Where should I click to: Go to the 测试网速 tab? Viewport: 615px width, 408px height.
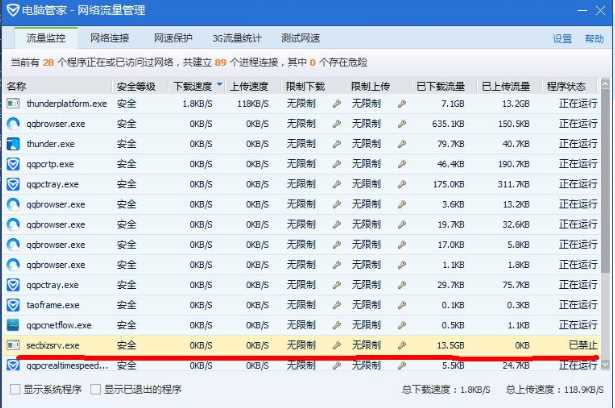[301, 39]
